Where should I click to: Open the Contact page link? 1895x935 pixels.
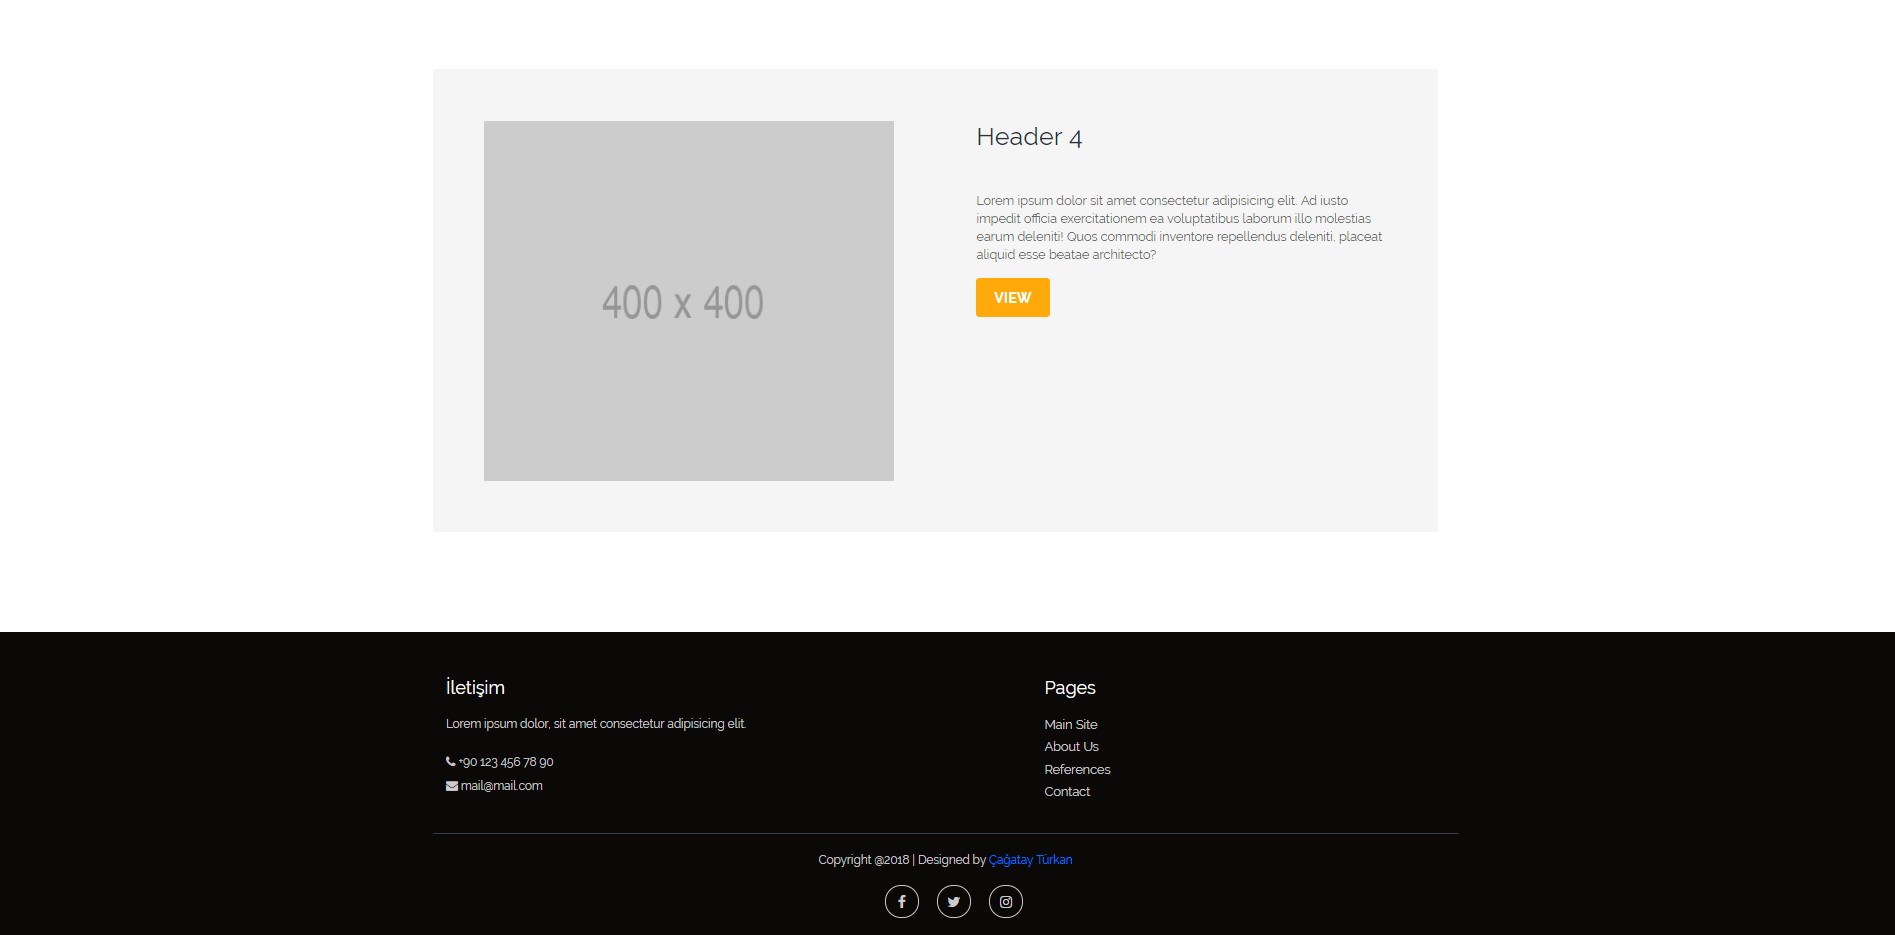1067,792
